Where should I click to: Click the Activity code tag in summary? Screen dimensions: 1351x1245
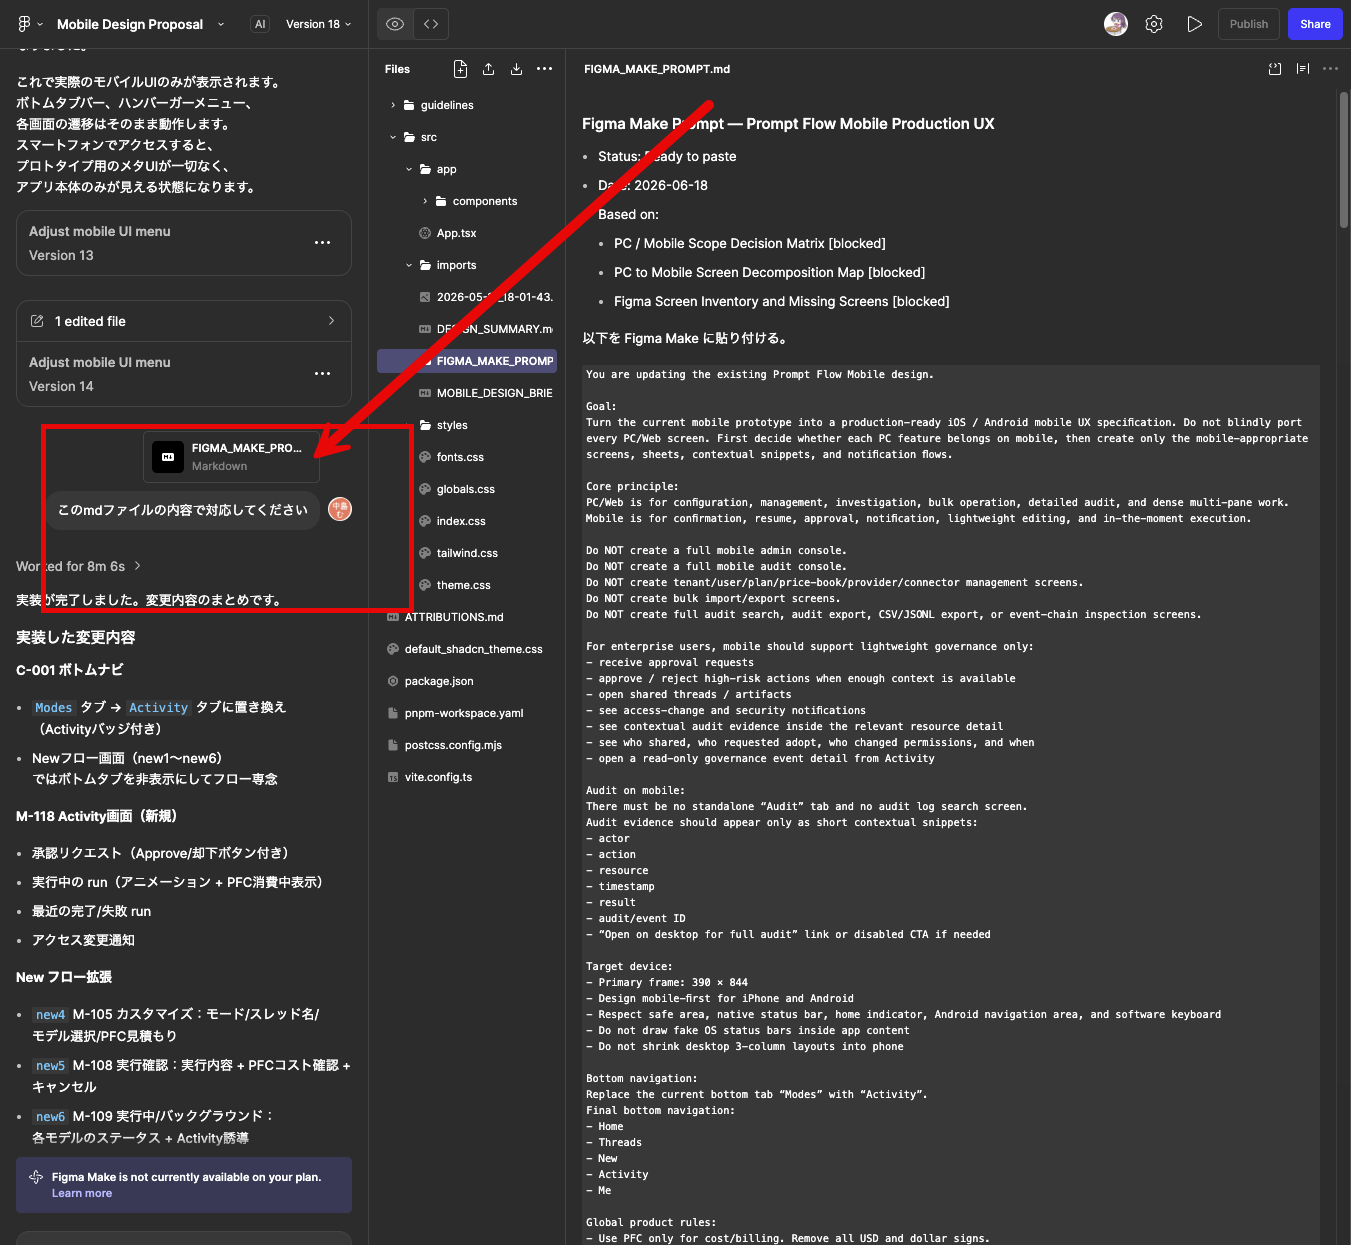pyautogui.click(x=158, y=707)
